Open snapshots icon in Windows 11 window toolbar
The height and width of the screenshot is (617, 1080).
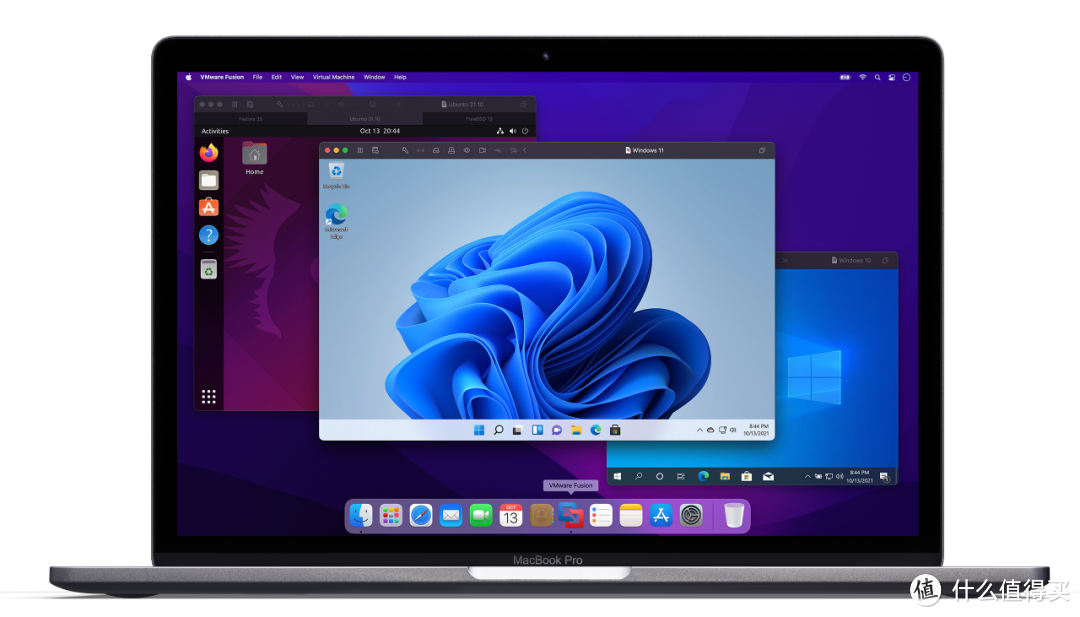click(x=375, y=150)
